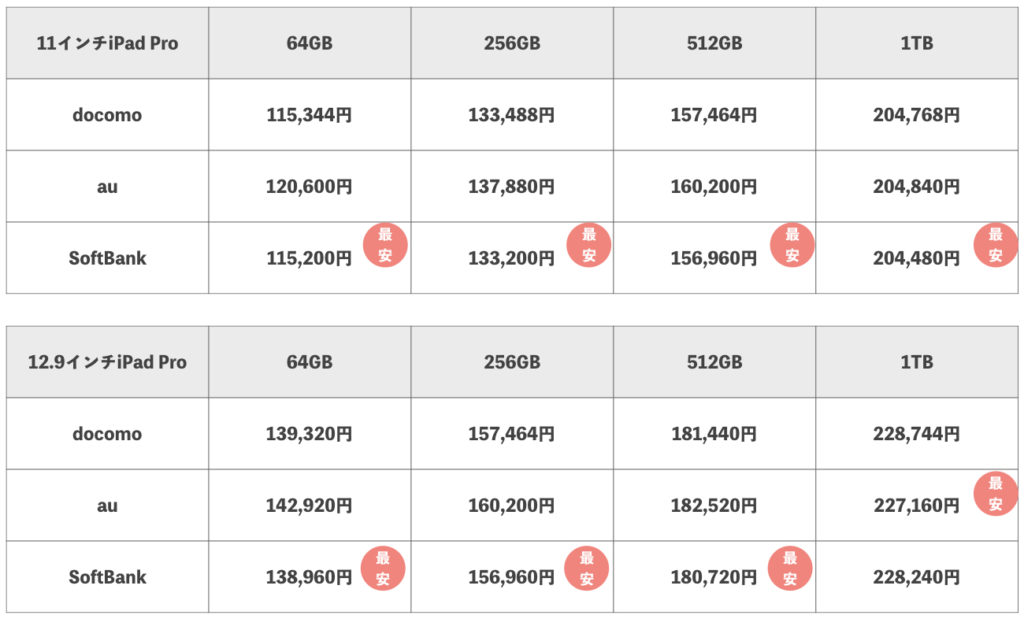The image size is (1024, 630).
Task: Click the 204,768円 price cell
Action: click(x=916, y=115)
